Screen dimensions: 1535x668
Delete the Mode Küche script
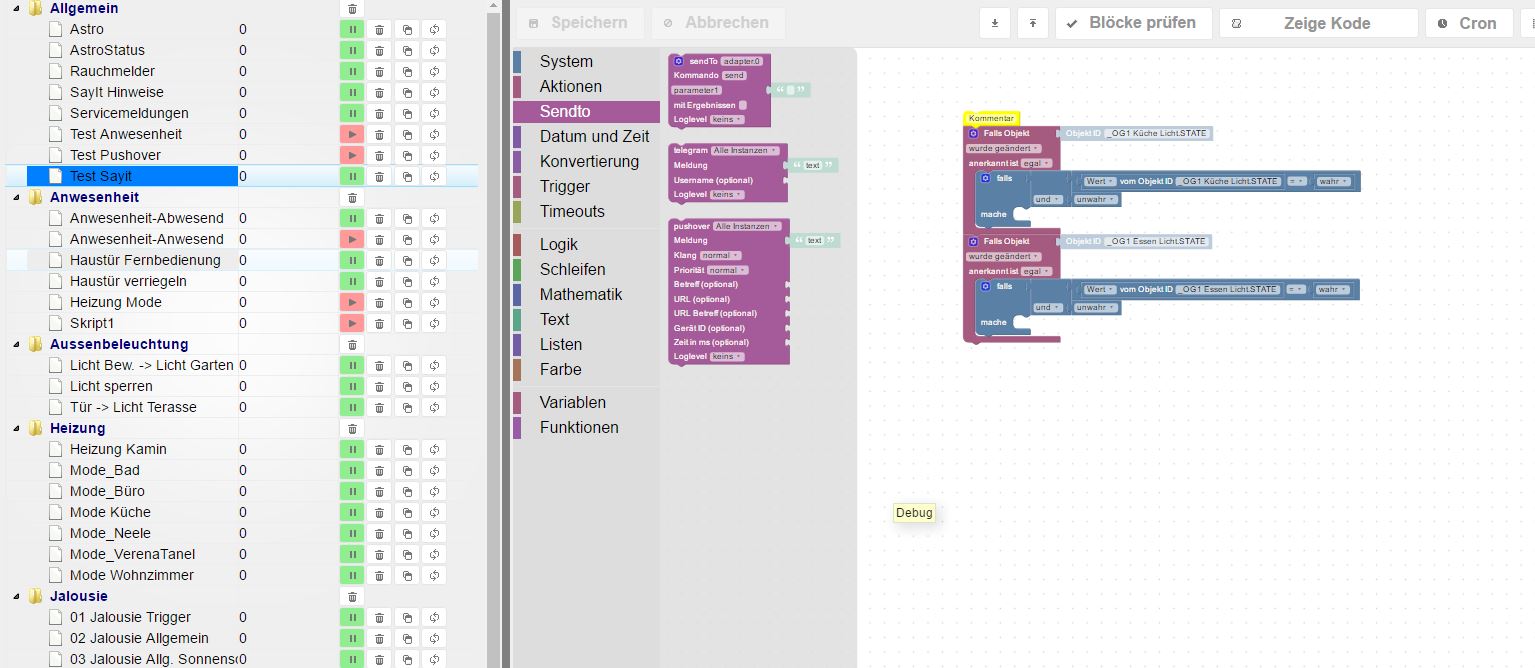click(379, 512)
